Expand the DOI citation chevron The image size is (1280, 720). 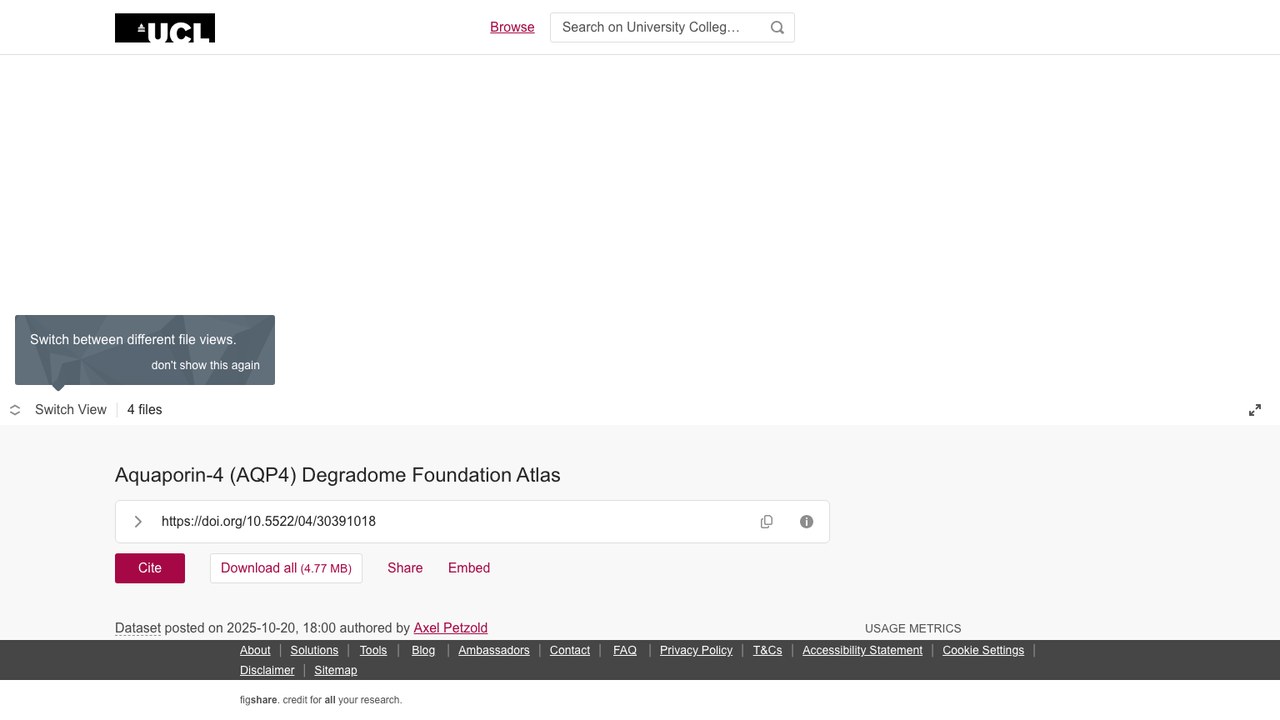click(x=138, y=522)
